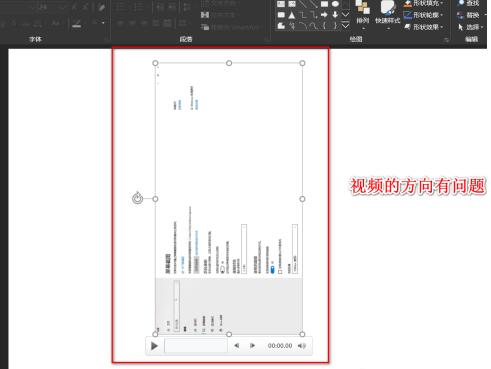Select the diagonal Line Arrow shape
Screen dimensions: 491x369
point(313,4)
